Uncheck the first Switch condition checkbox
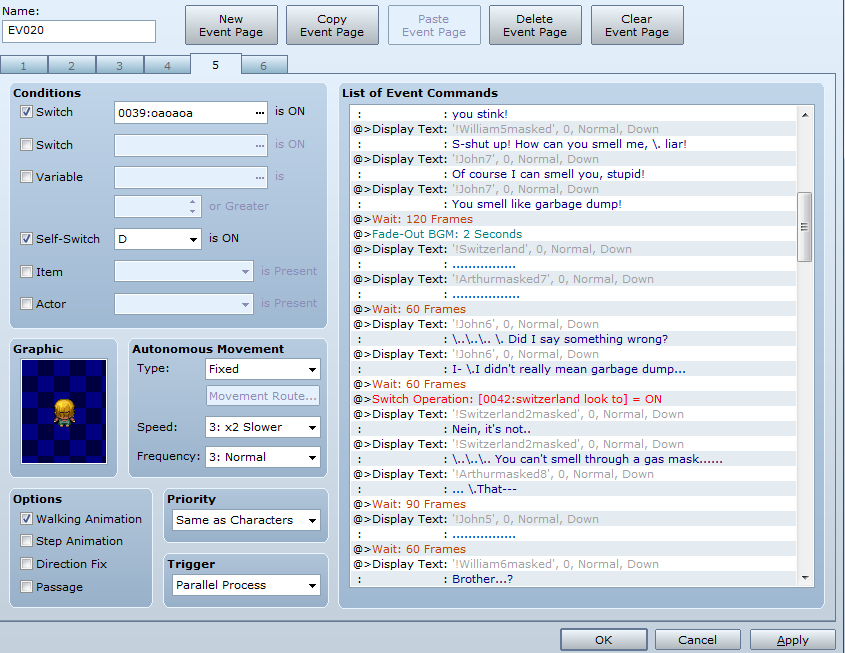The height and width of the screenshot is (653, 845). coord(27,112)
